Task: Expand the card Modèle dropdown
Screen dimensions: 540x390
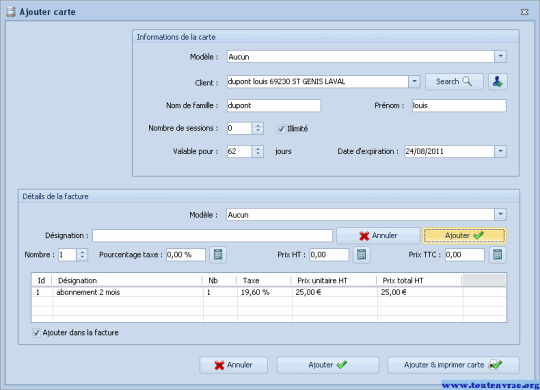Action: tap(500, 57)
